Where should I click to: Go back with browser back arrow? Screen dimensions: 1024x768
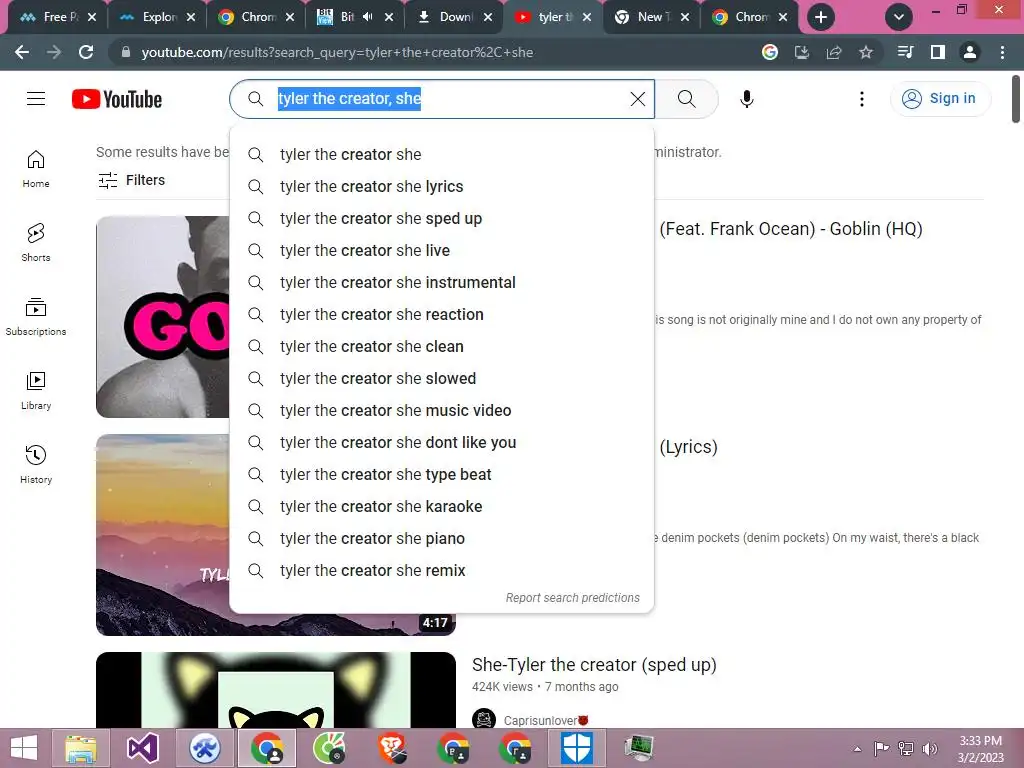(22, 52)
